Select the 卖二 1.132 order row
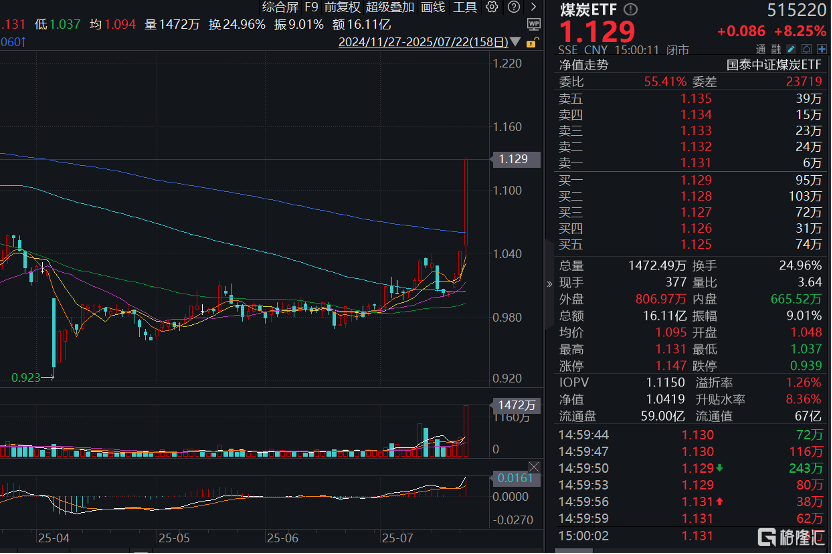Image resolution: width=832 pixels, height=554 pixels. (690, 146)
